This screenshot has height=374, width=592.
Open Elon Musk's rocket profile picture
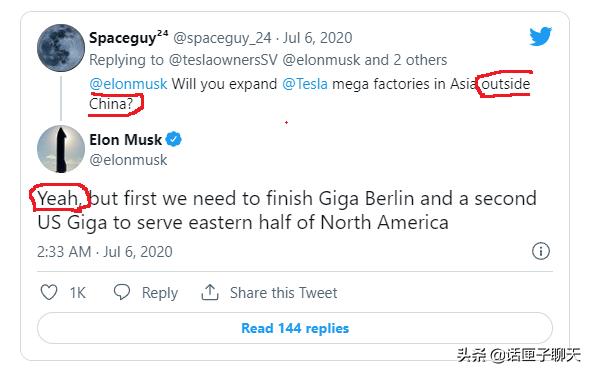[61, 149]
